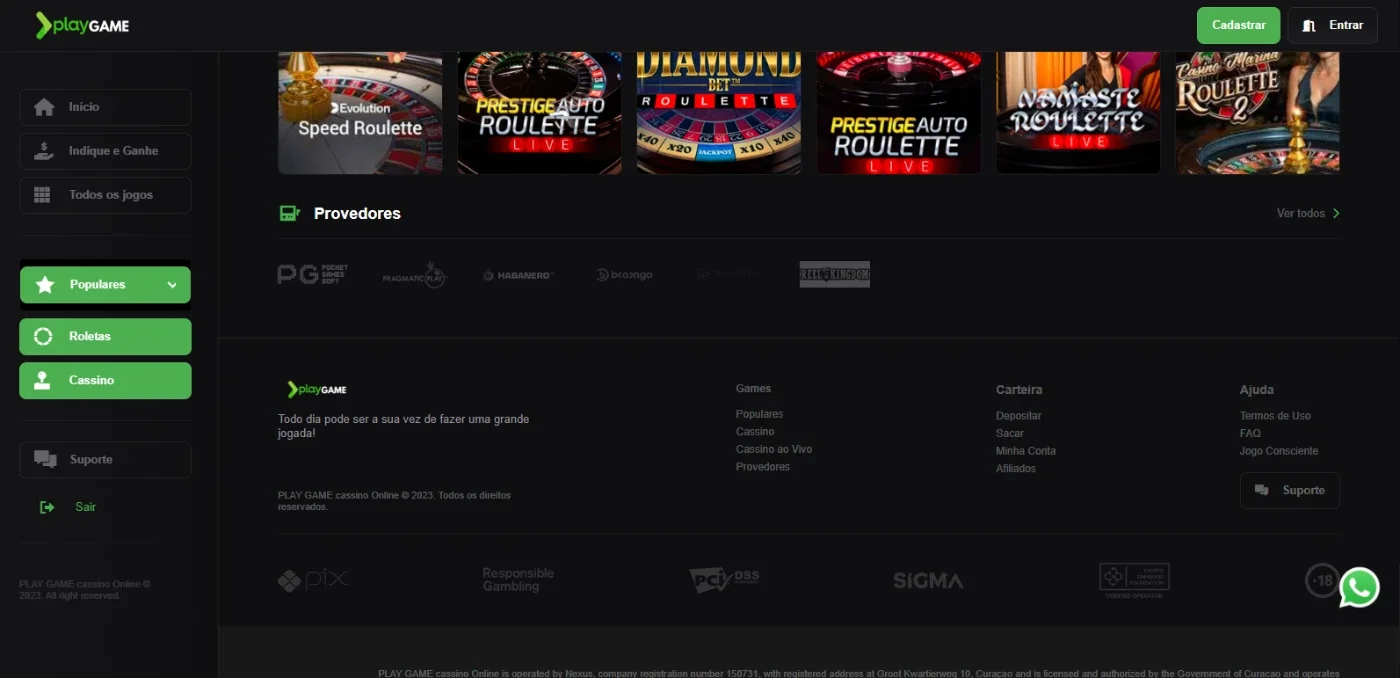
Task: Open Indique e Ganhe in the sidebar
Action: pyautogui.click(x=105, y=151)
